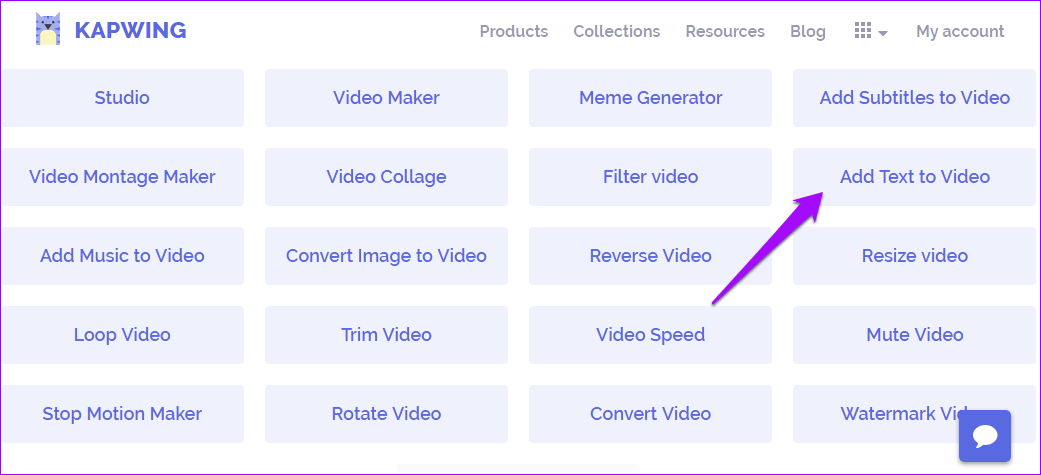Choose the Reverse Video tool

(651, 256)
